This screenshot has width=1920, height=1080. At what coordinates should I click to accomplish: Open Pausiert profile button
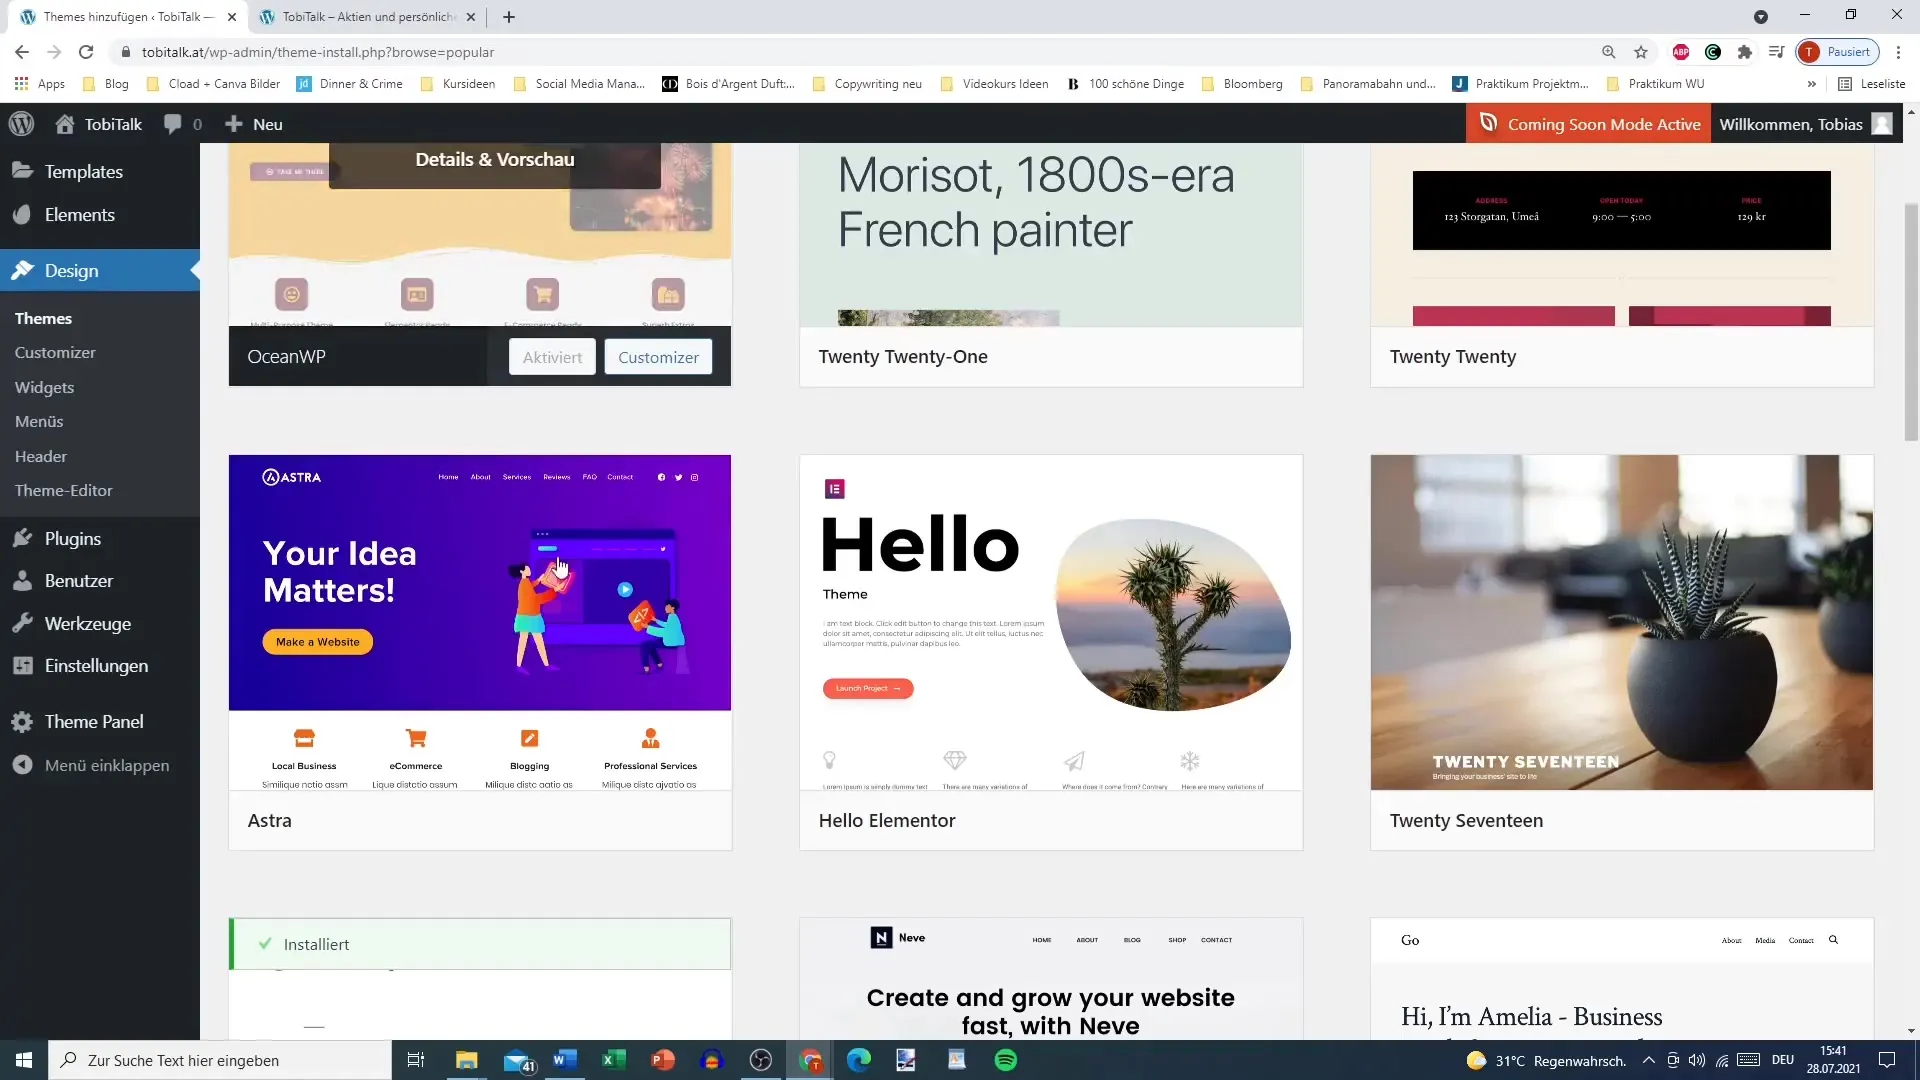point(1838,52)
